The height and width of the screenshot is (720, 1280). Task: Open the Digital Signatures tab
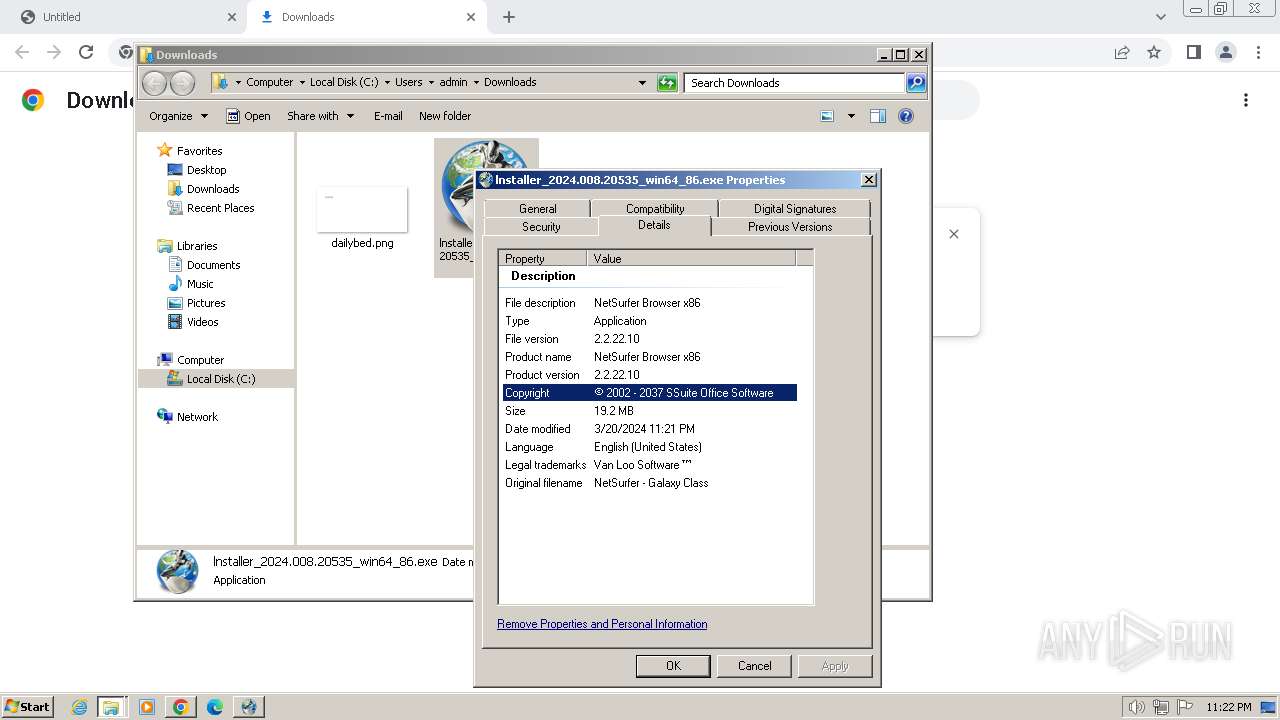(x=795, y=208)
